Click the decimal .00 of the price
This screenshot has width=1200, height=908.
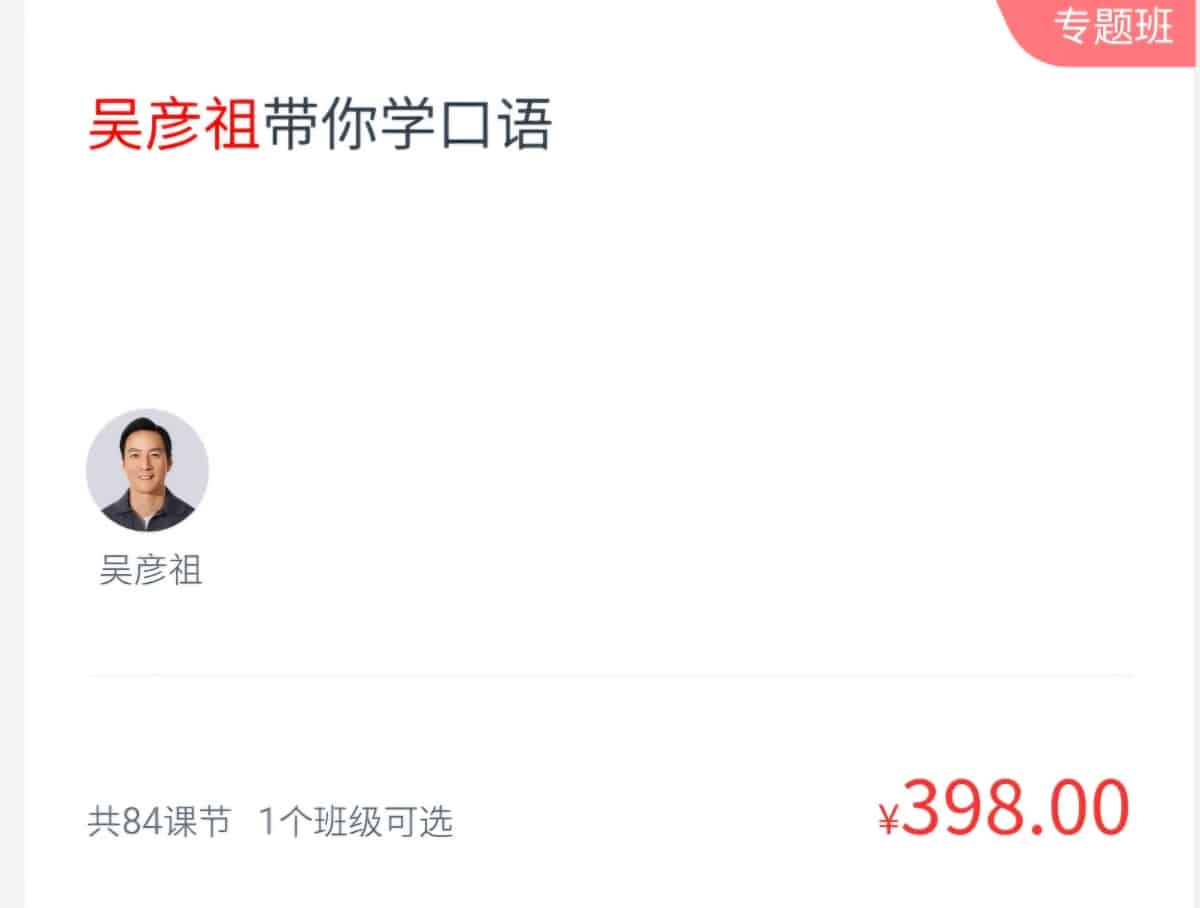click(x=1073, y=808)
